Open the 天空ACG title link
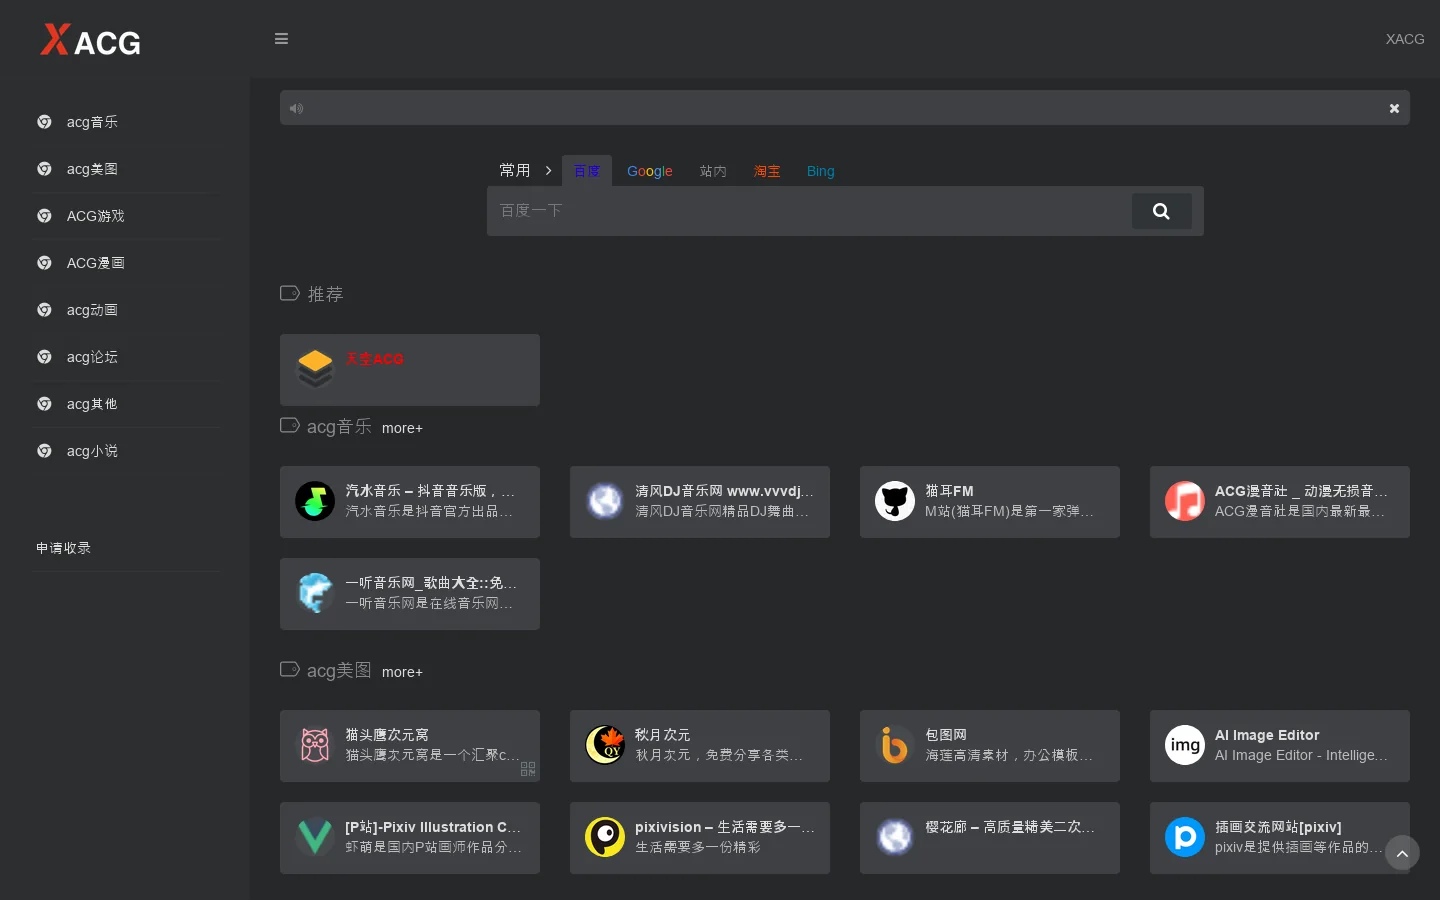Image resolution: width=1440 pixels, height=900 pixels. [374, 358]
